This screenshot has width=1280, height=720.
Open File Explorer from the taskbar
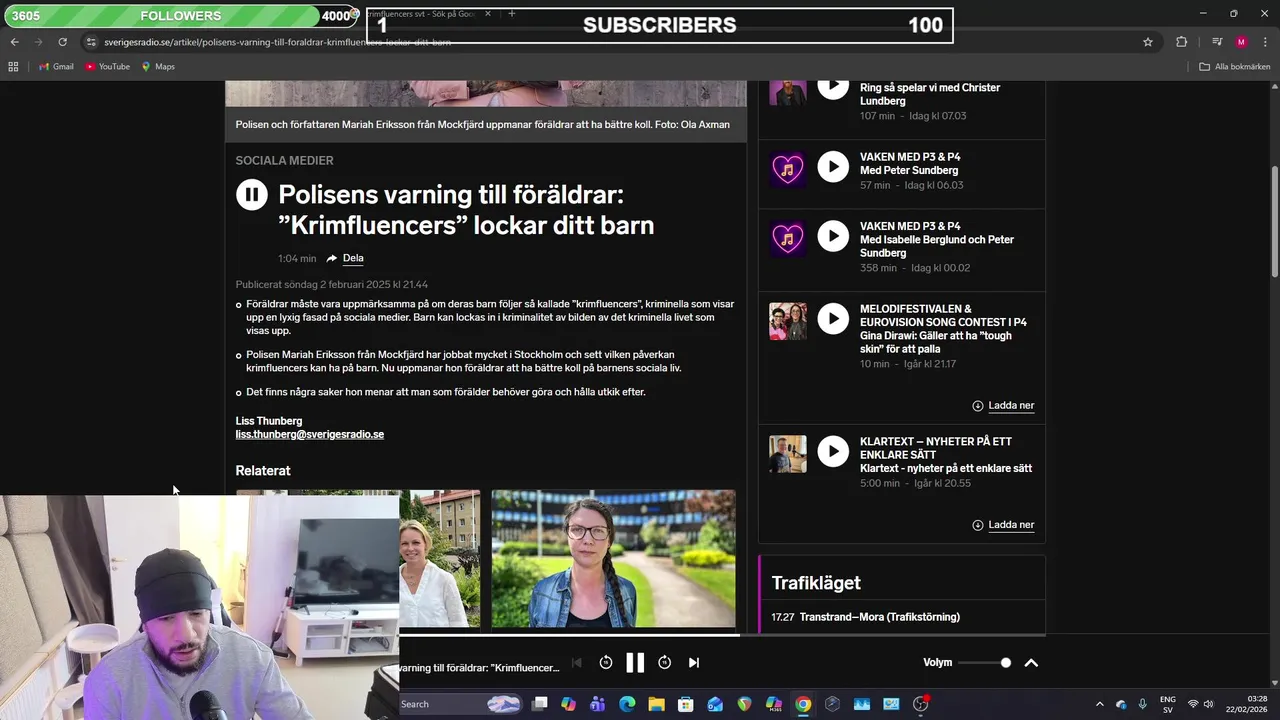coord(656,704)
